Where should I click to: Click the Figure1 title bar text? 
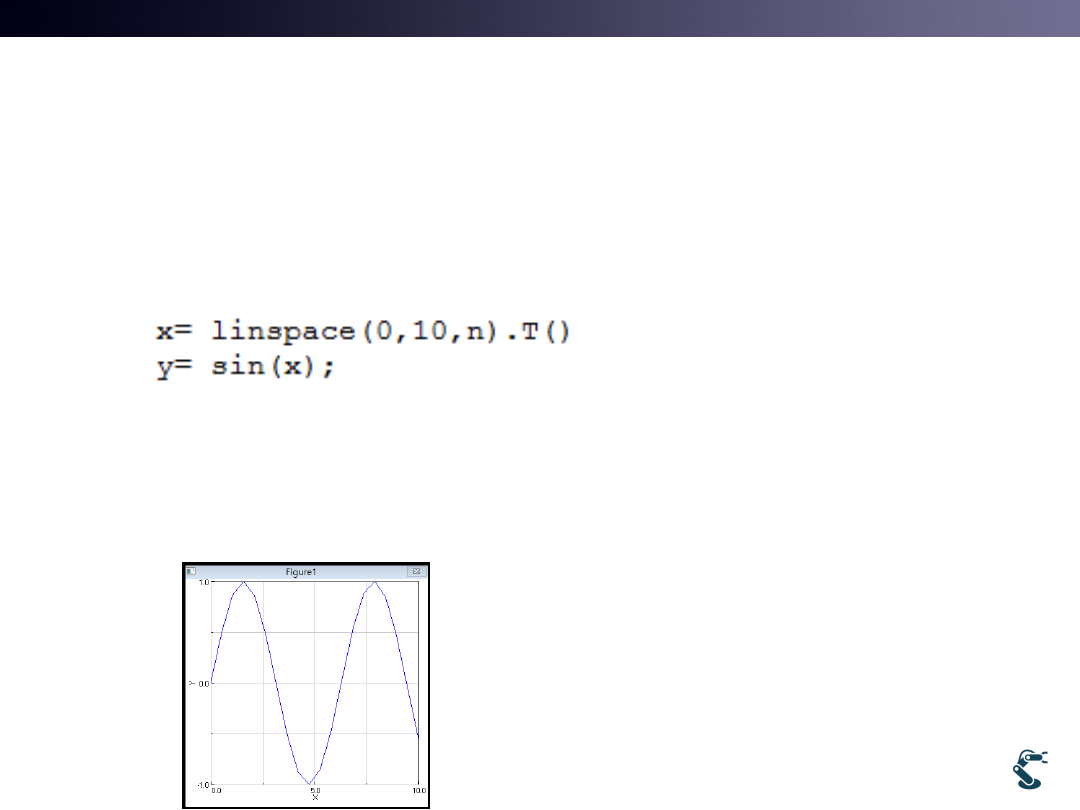pyautogui.click(x=301, y=571)
